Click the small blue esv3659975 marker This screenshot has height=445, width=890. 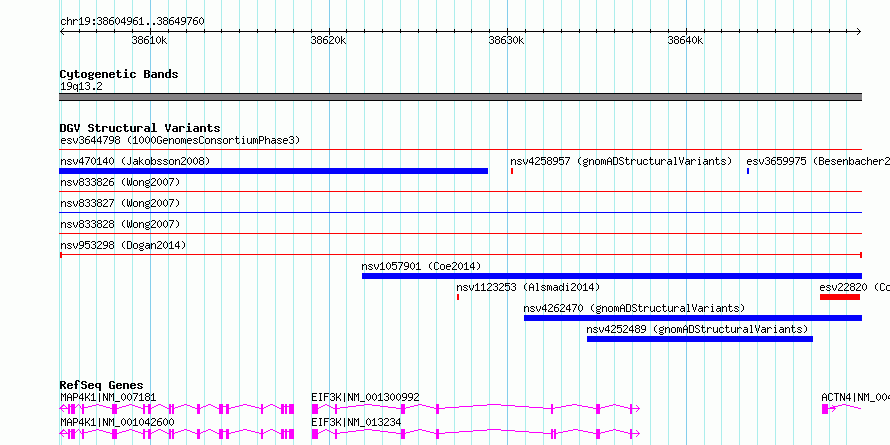pos(748,171)
